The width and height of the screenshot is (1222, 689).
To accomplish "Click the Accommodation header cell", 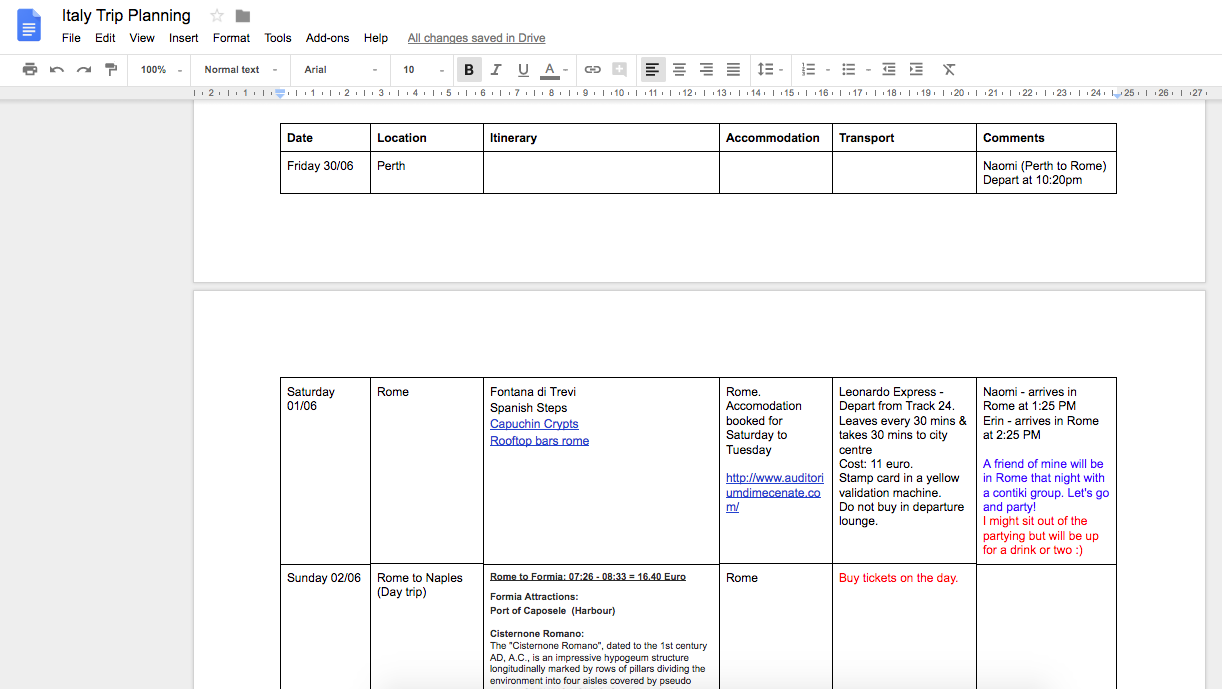I will [x=776, y=138].
